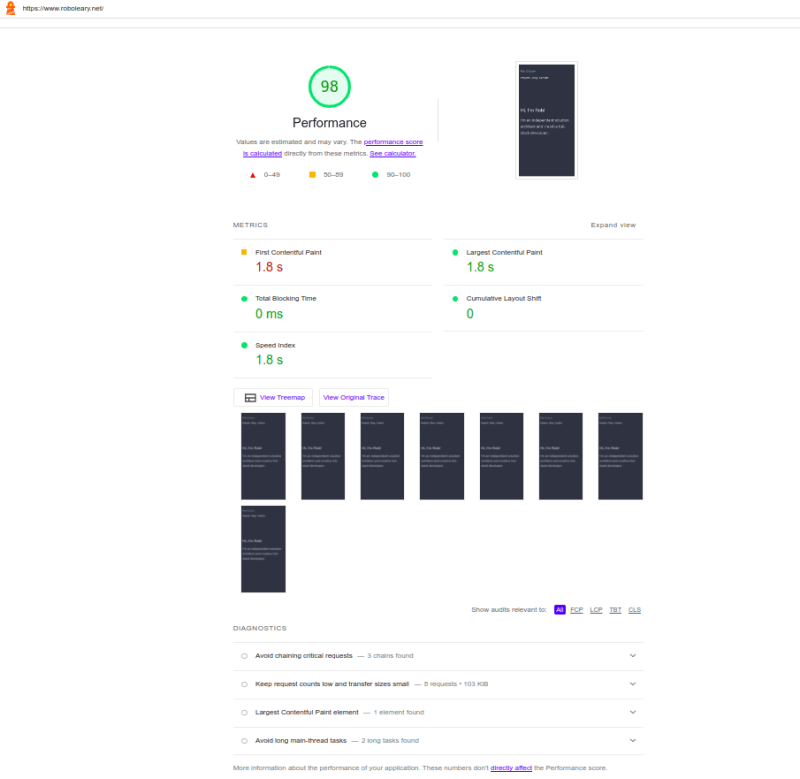Open the final screenshot thumbnail beside the score
The height and width of the screenshot is (779, 800).
[x=546, y=120]
